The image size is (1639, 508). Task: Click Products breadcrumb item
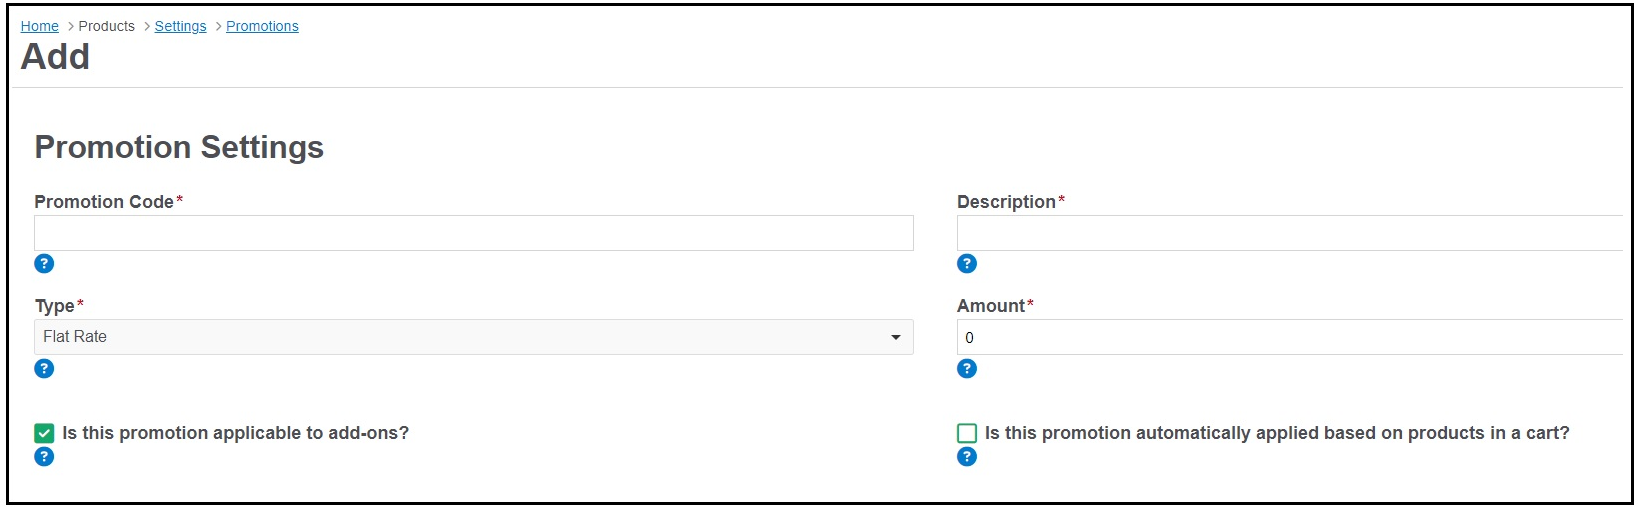(x=107, y=26)
